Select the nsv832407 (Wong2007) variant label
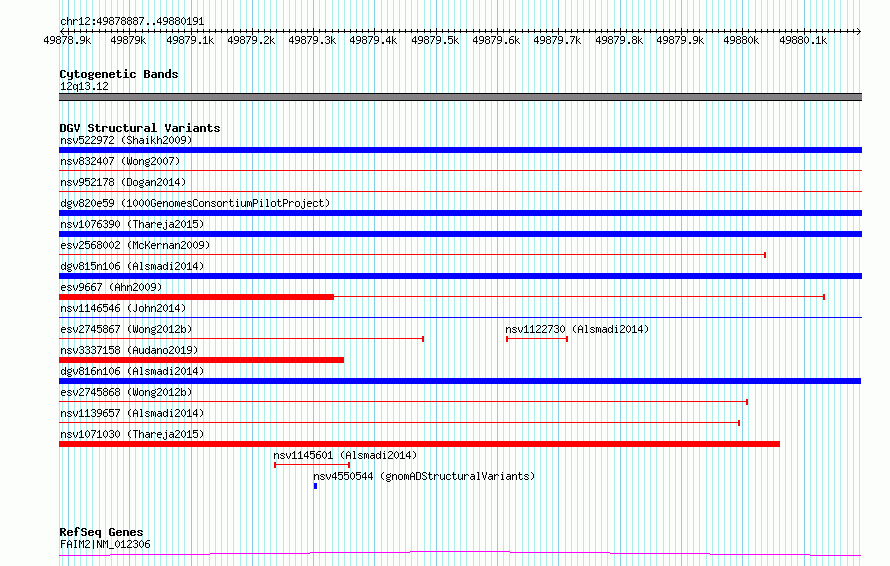890x566 pixels. pos(120,161)
